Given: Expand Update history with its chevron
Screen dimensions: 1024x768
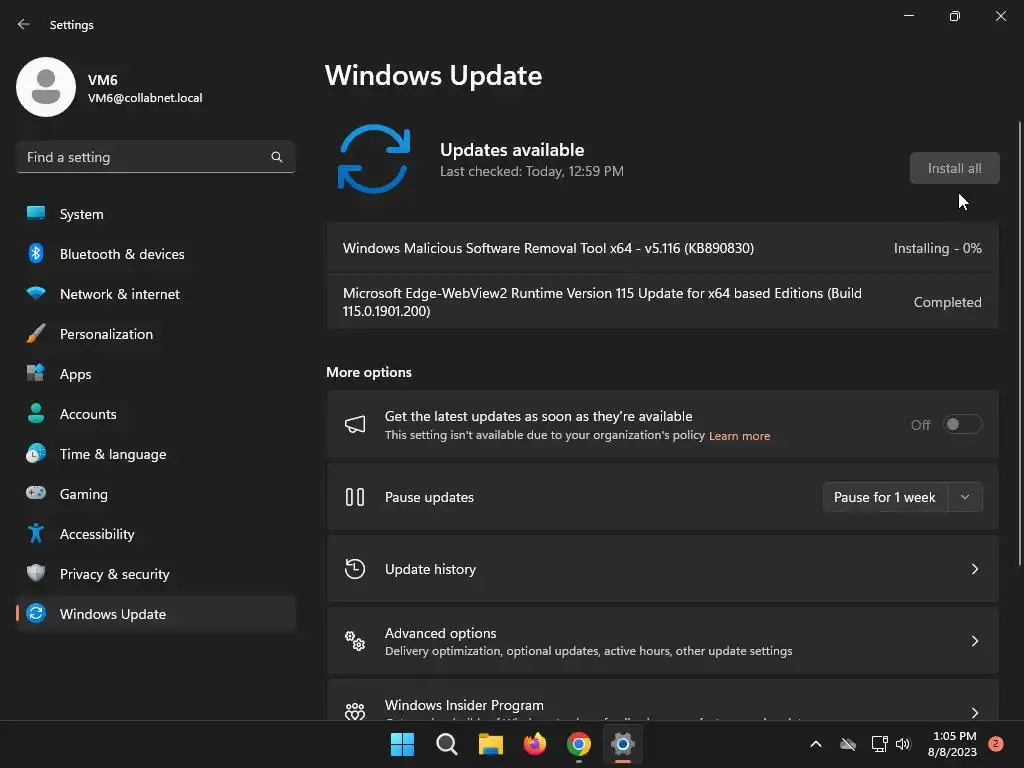Looking at the screenshot, I should click(974, 569).
